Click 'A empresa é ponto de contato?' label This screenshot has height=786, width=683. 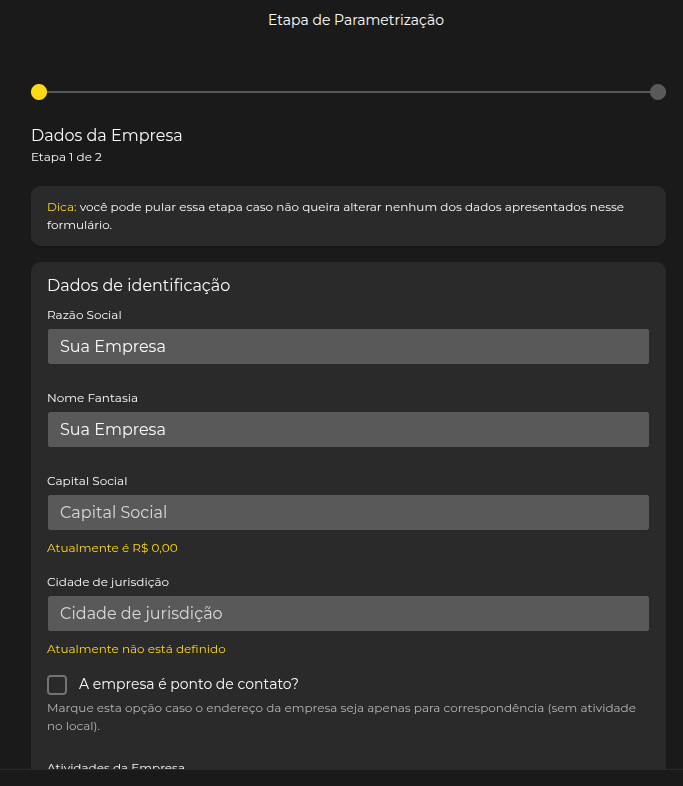(188, 684)
